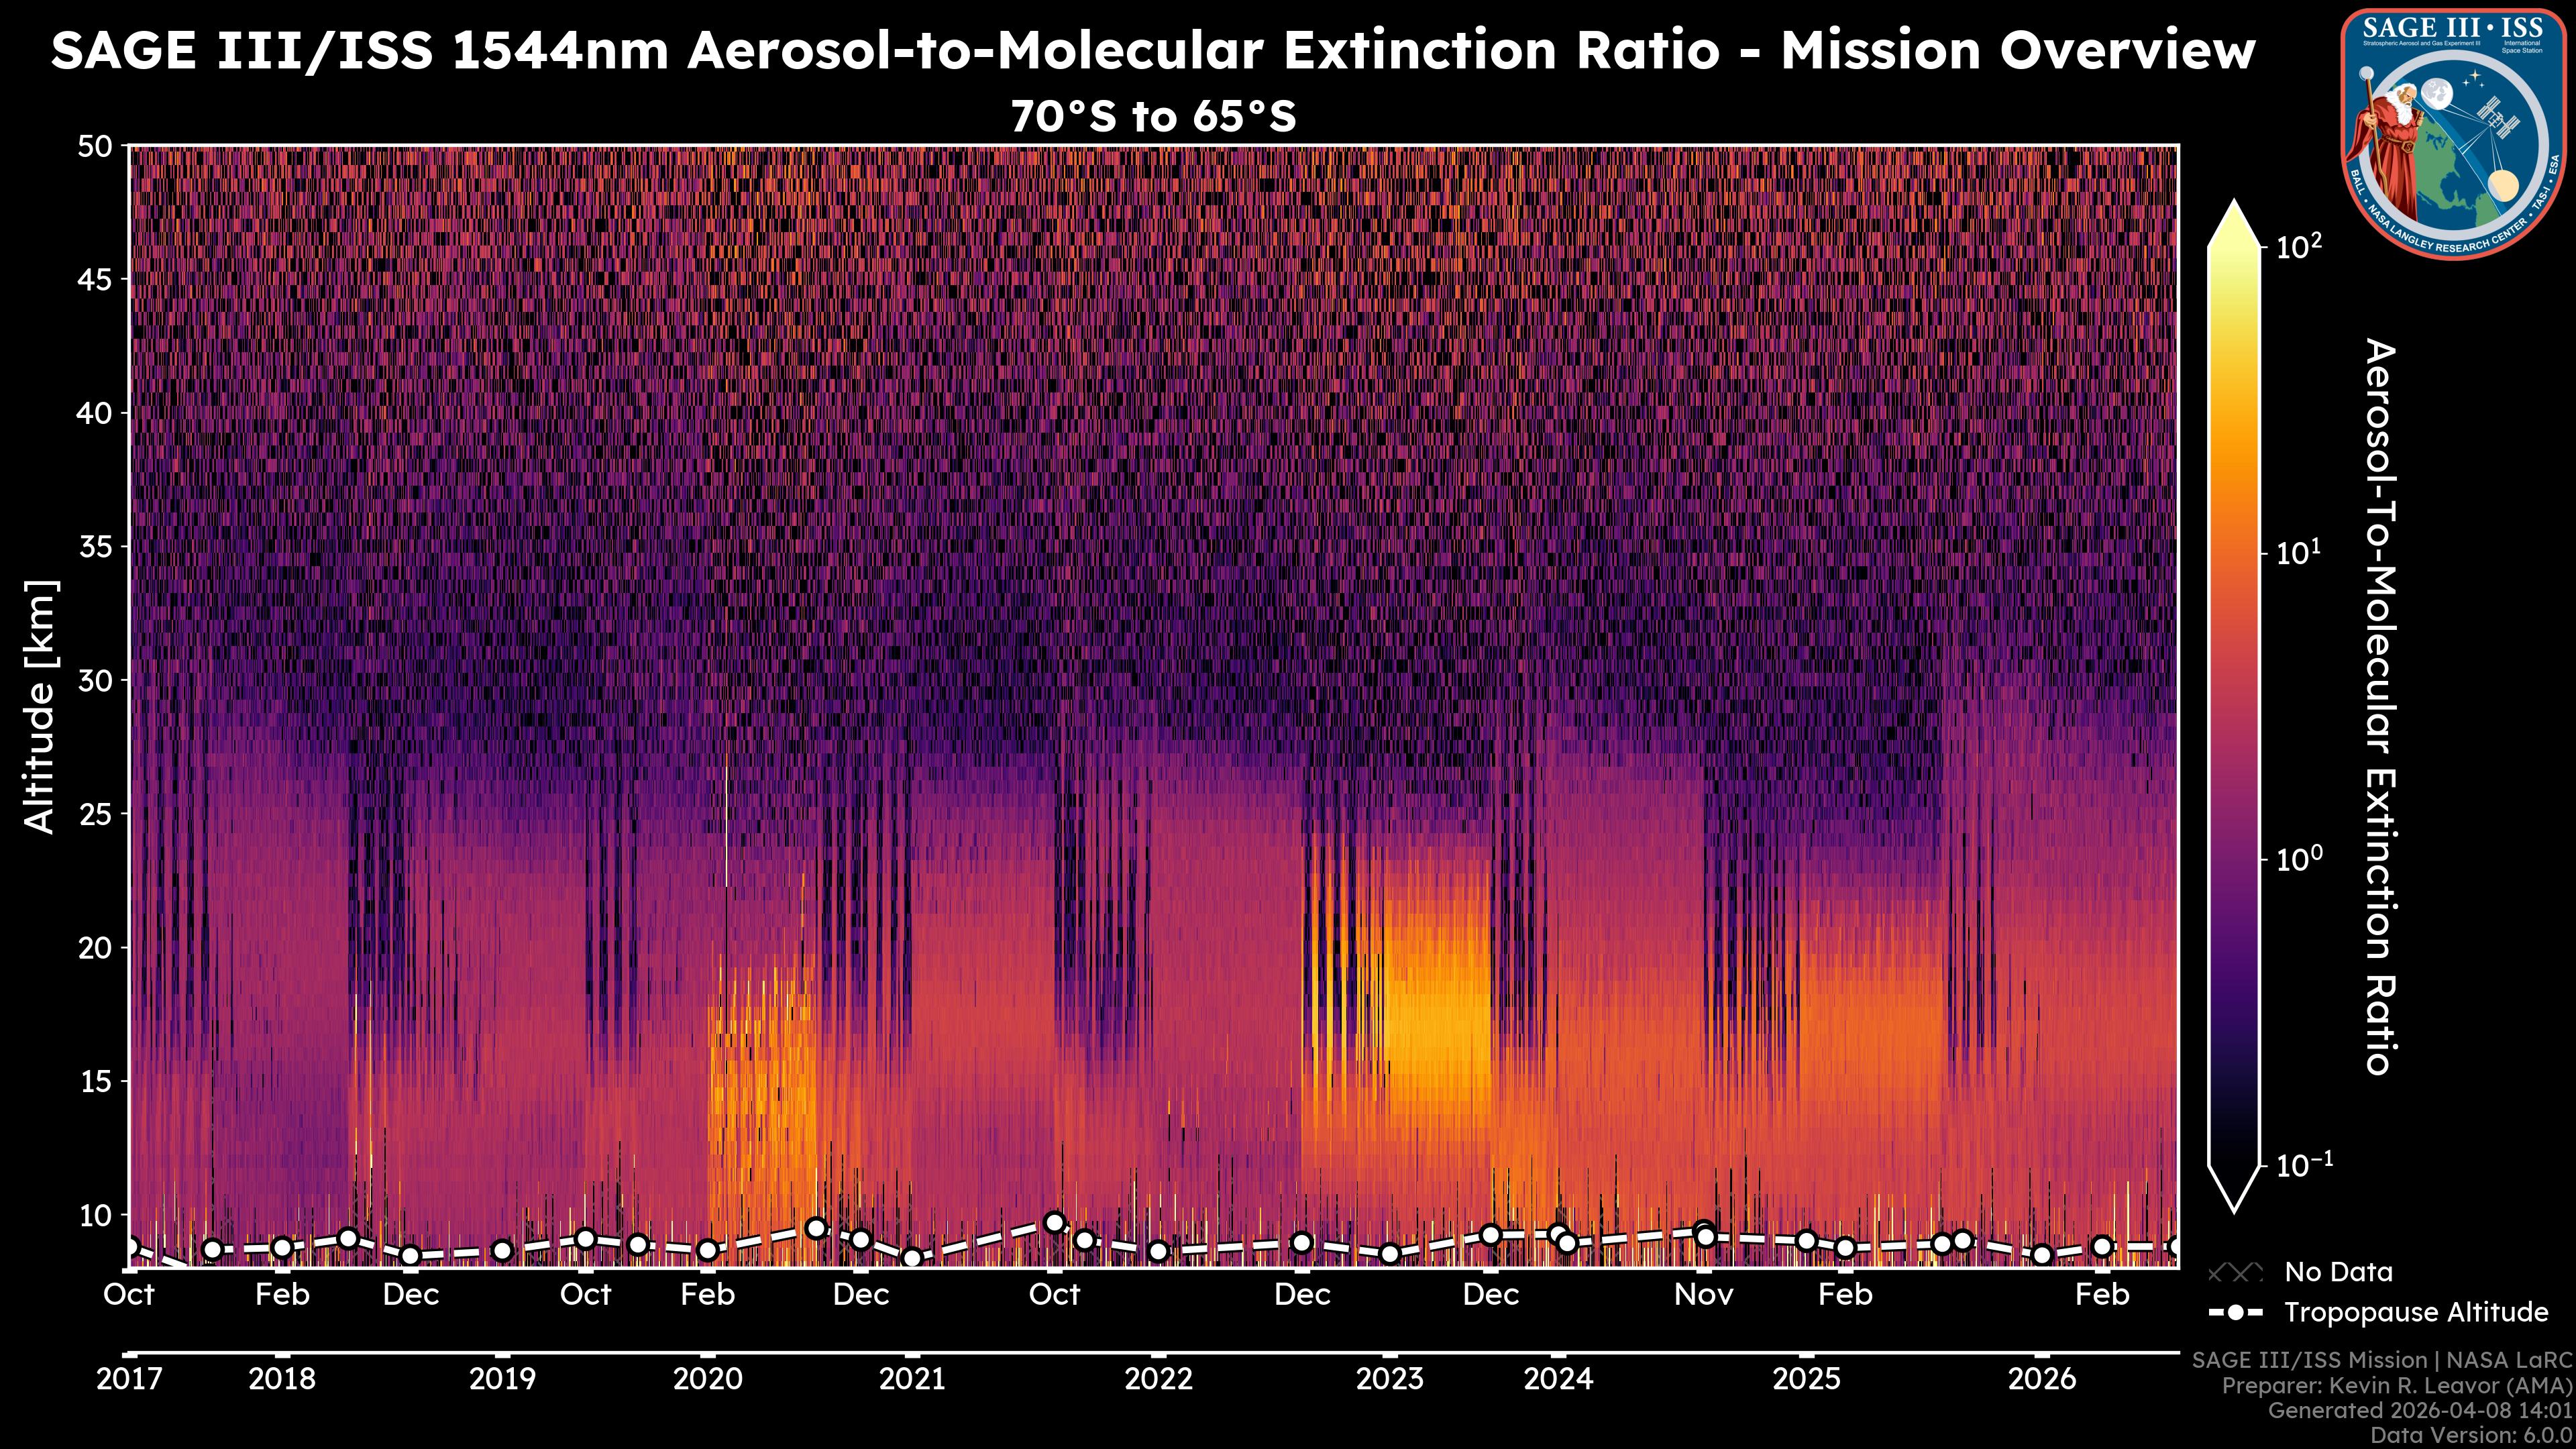Click the middle of the colorbar gradient
Viewport: 2576px width, 1449px height.
coord(2235,705)
